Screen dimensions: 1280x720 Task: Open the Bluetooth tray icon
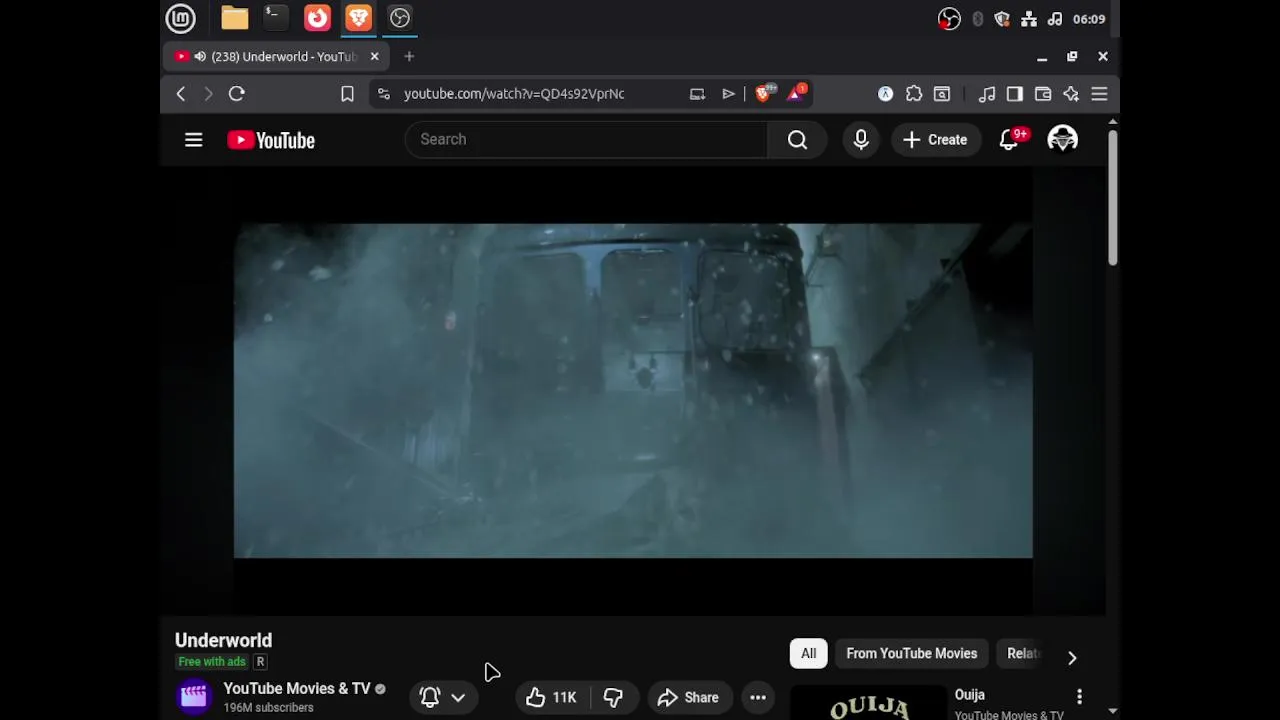(x=977, y=19)
